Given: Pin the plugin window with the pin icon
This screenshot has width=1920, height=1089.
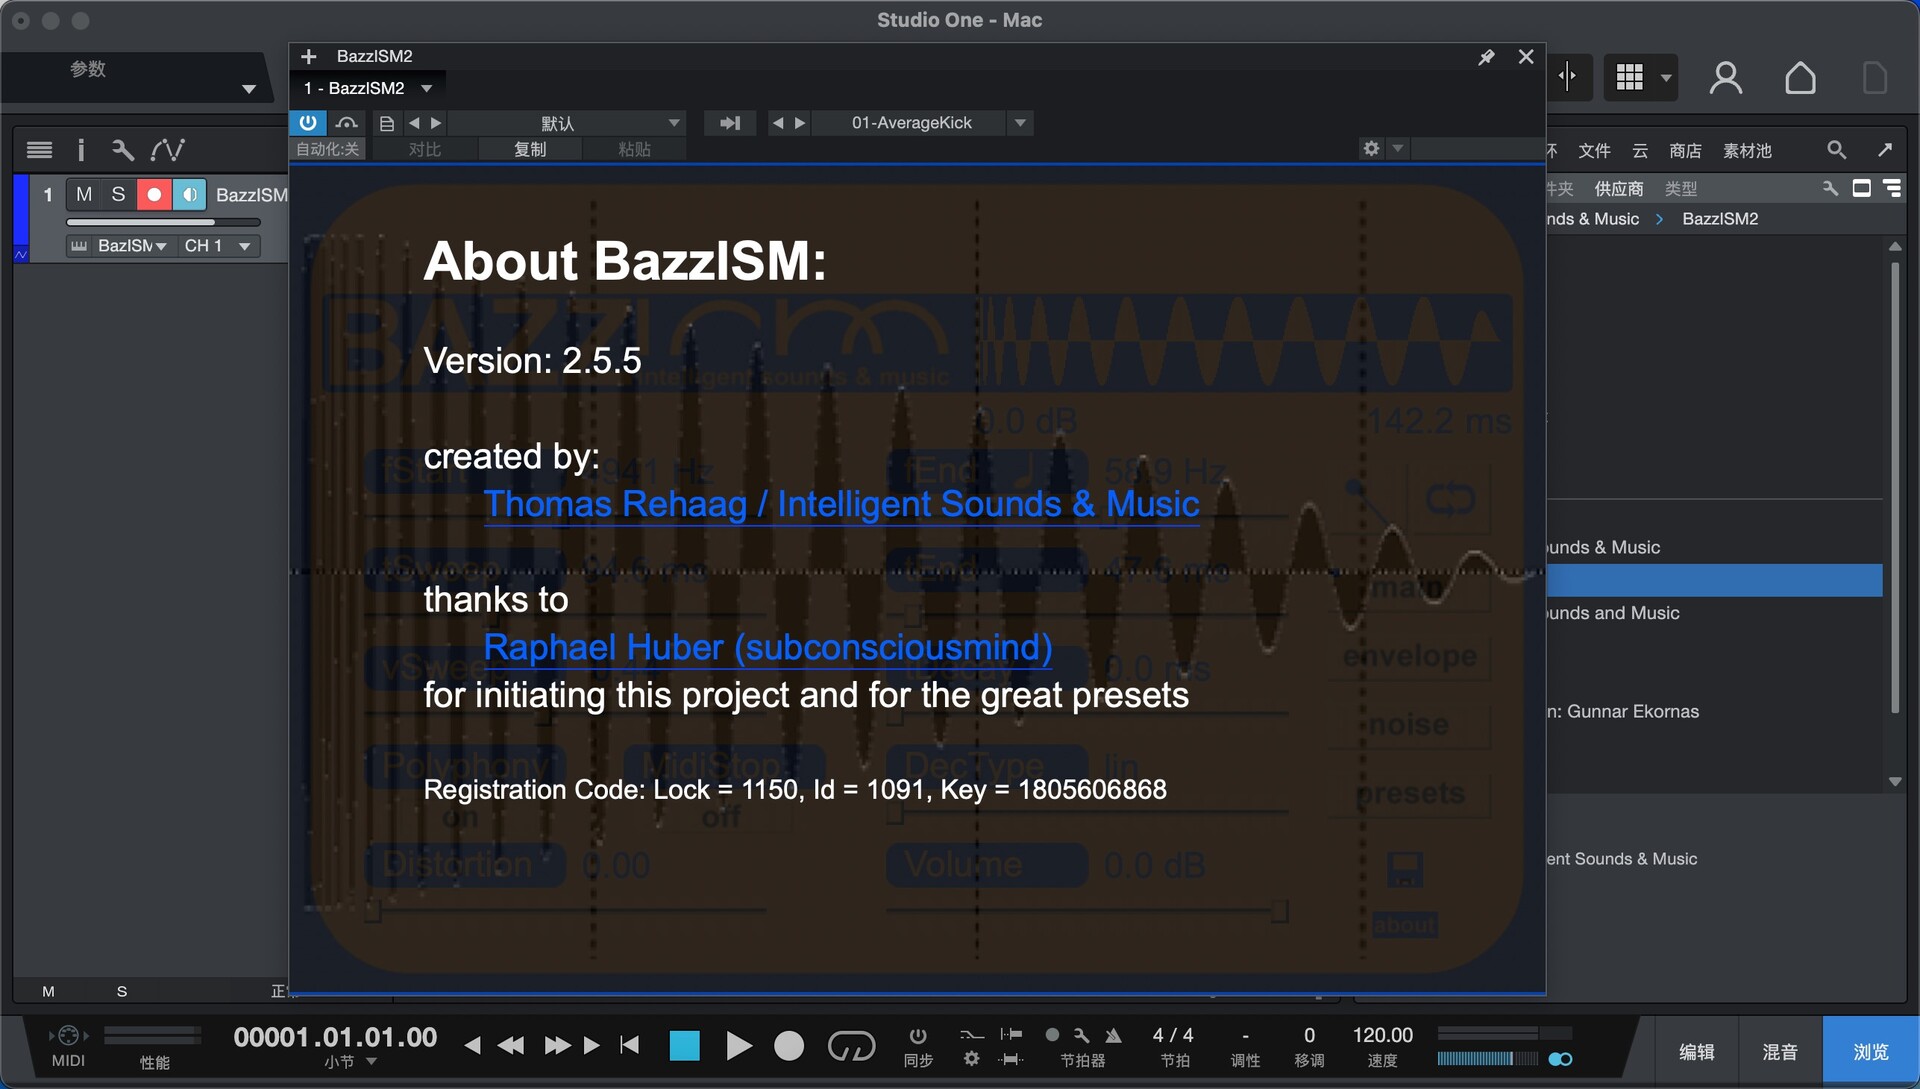Looking at the screenshot, I should click(x=1486, y=57).
